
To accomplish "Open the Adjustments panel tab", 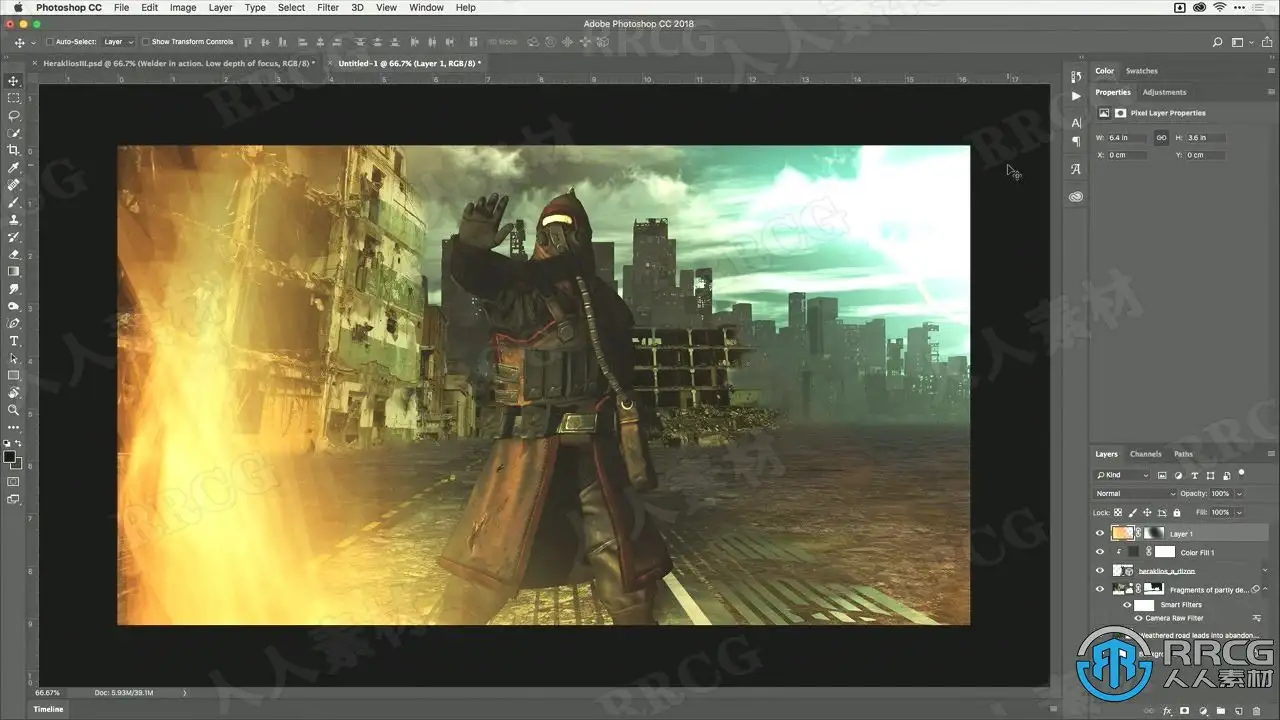I will pos(1165,92).
